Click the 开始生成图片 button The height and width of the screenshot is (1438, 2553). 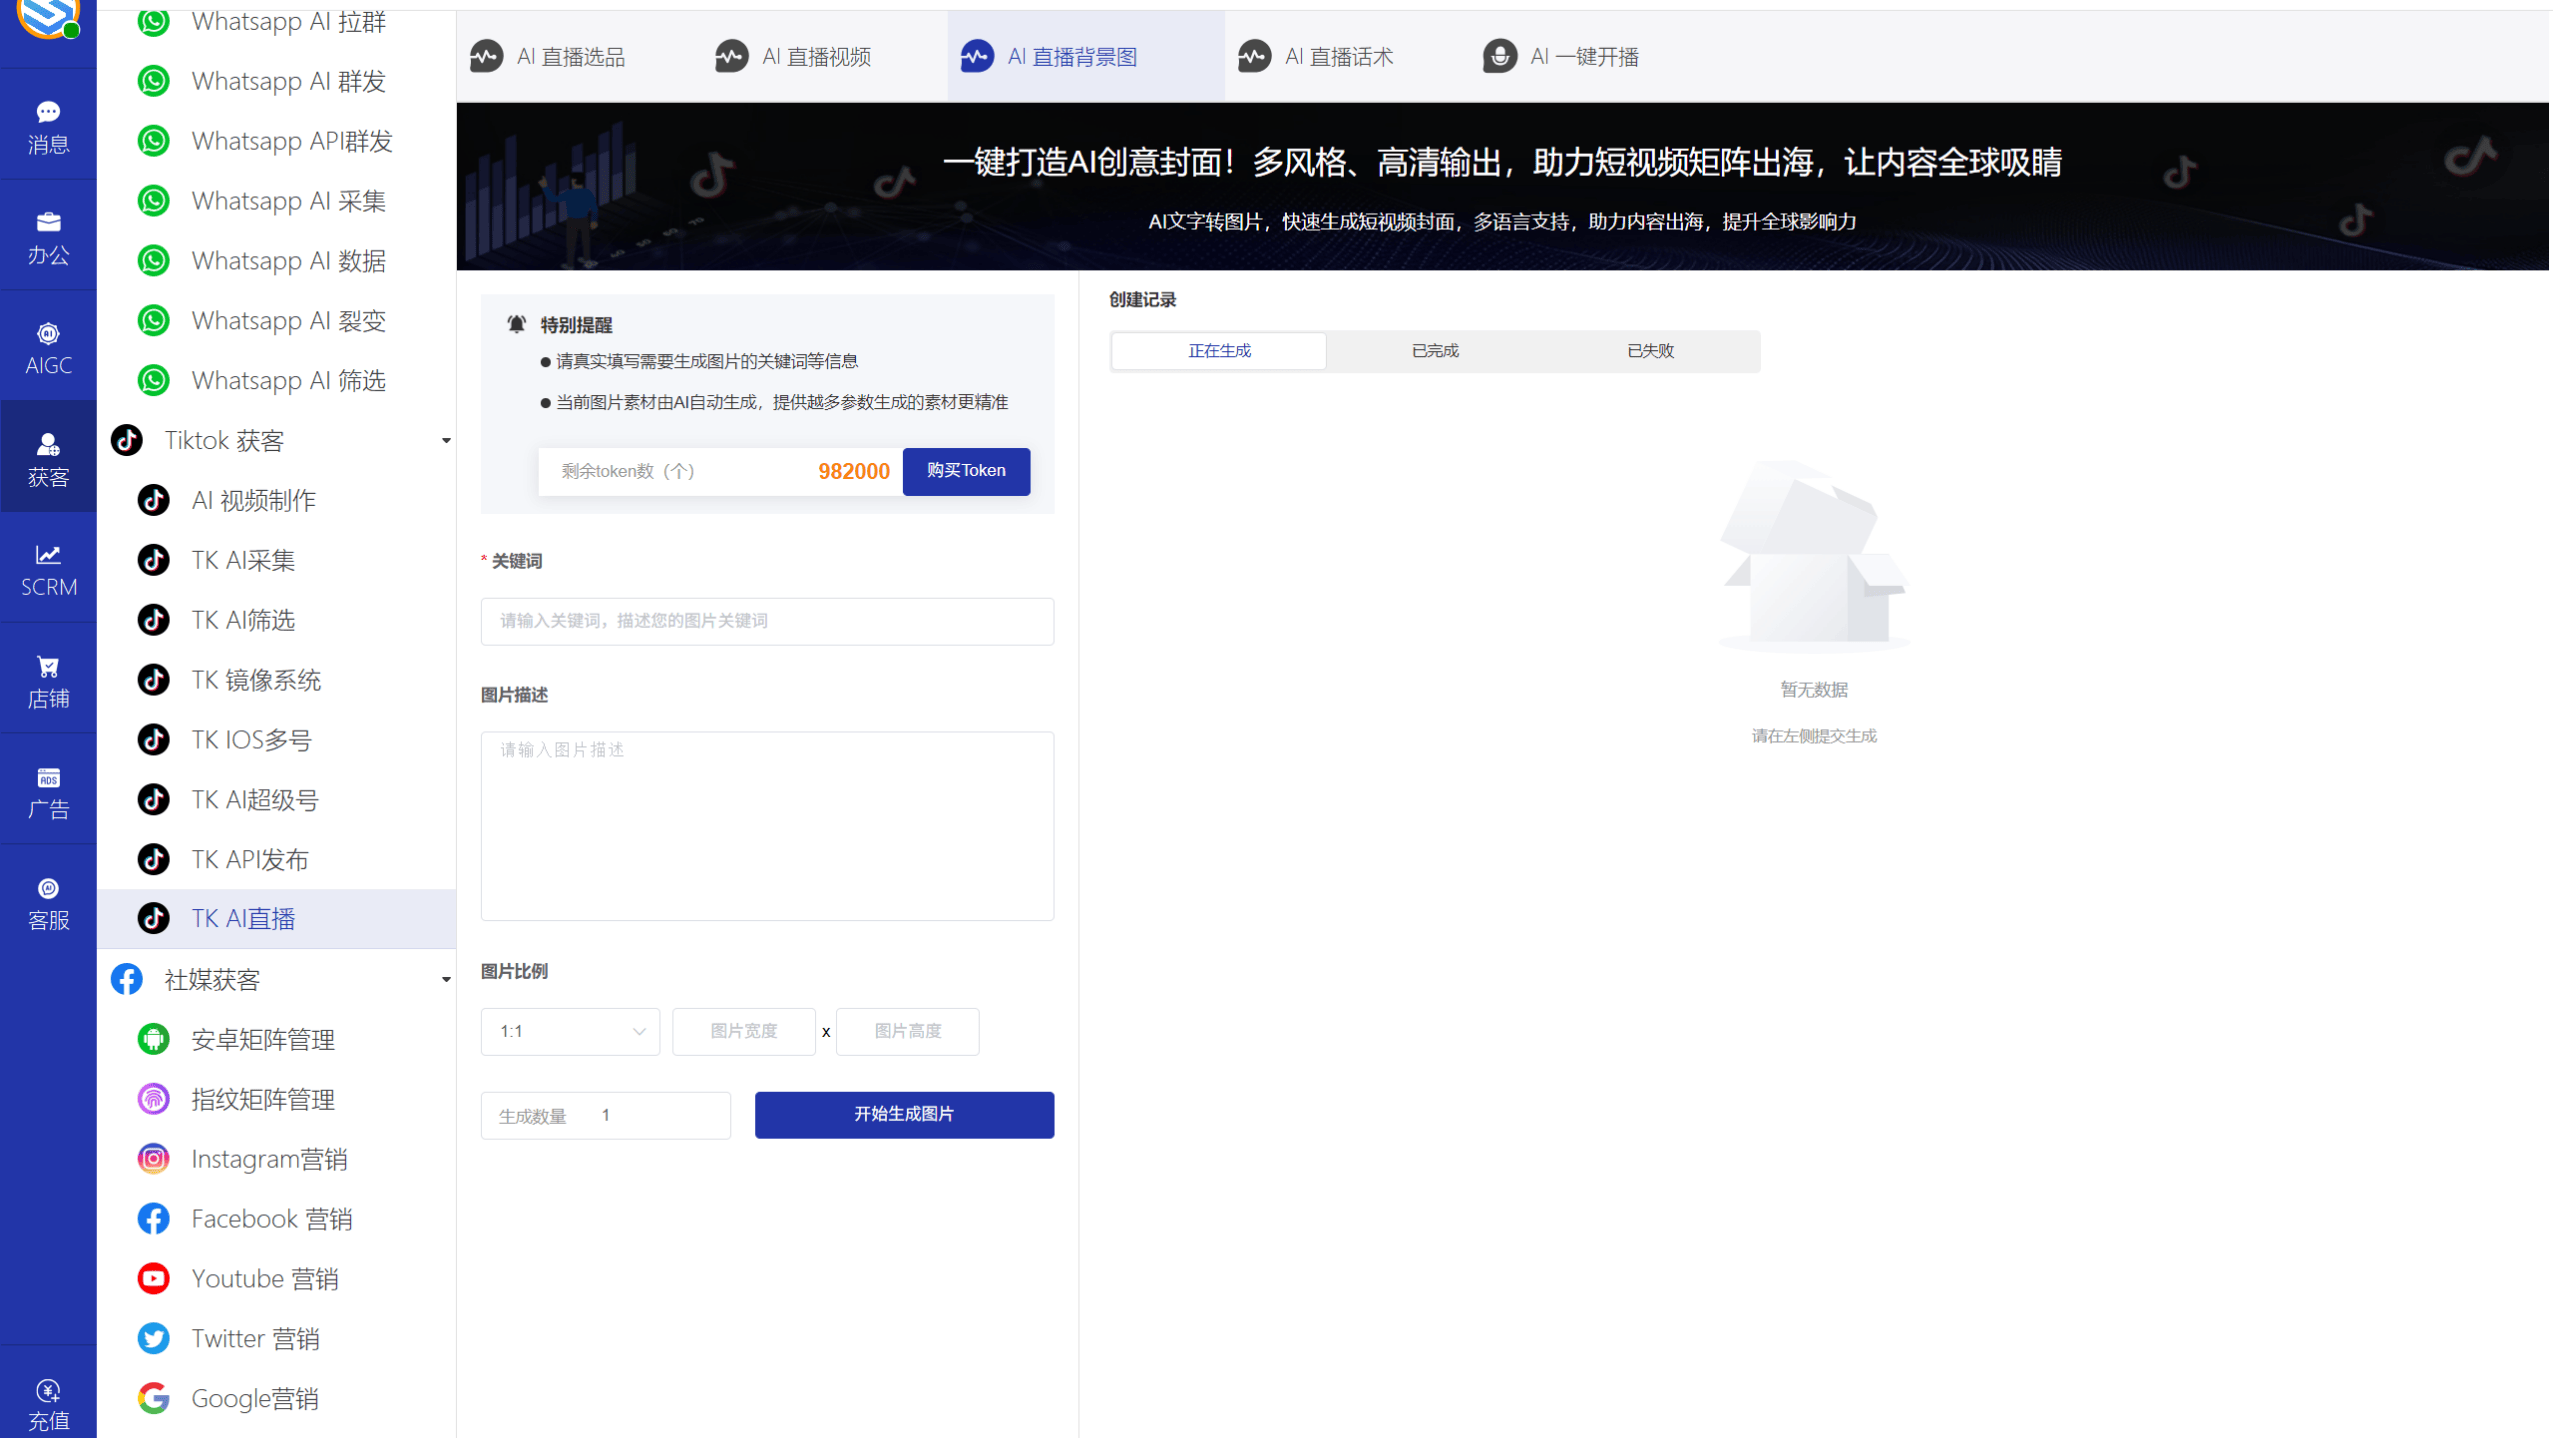click(903, 1114)
